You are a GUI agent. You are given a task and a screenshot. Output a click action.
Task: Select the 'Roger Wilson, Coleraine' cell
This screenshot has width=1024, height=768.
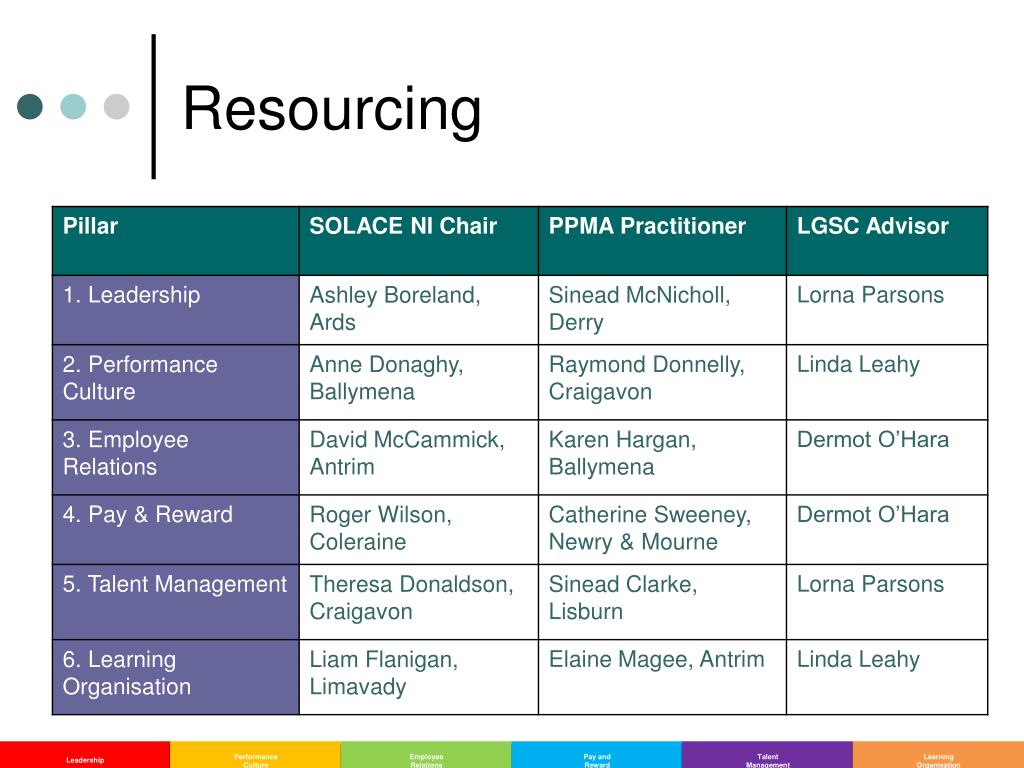click(x=419, y=530)
